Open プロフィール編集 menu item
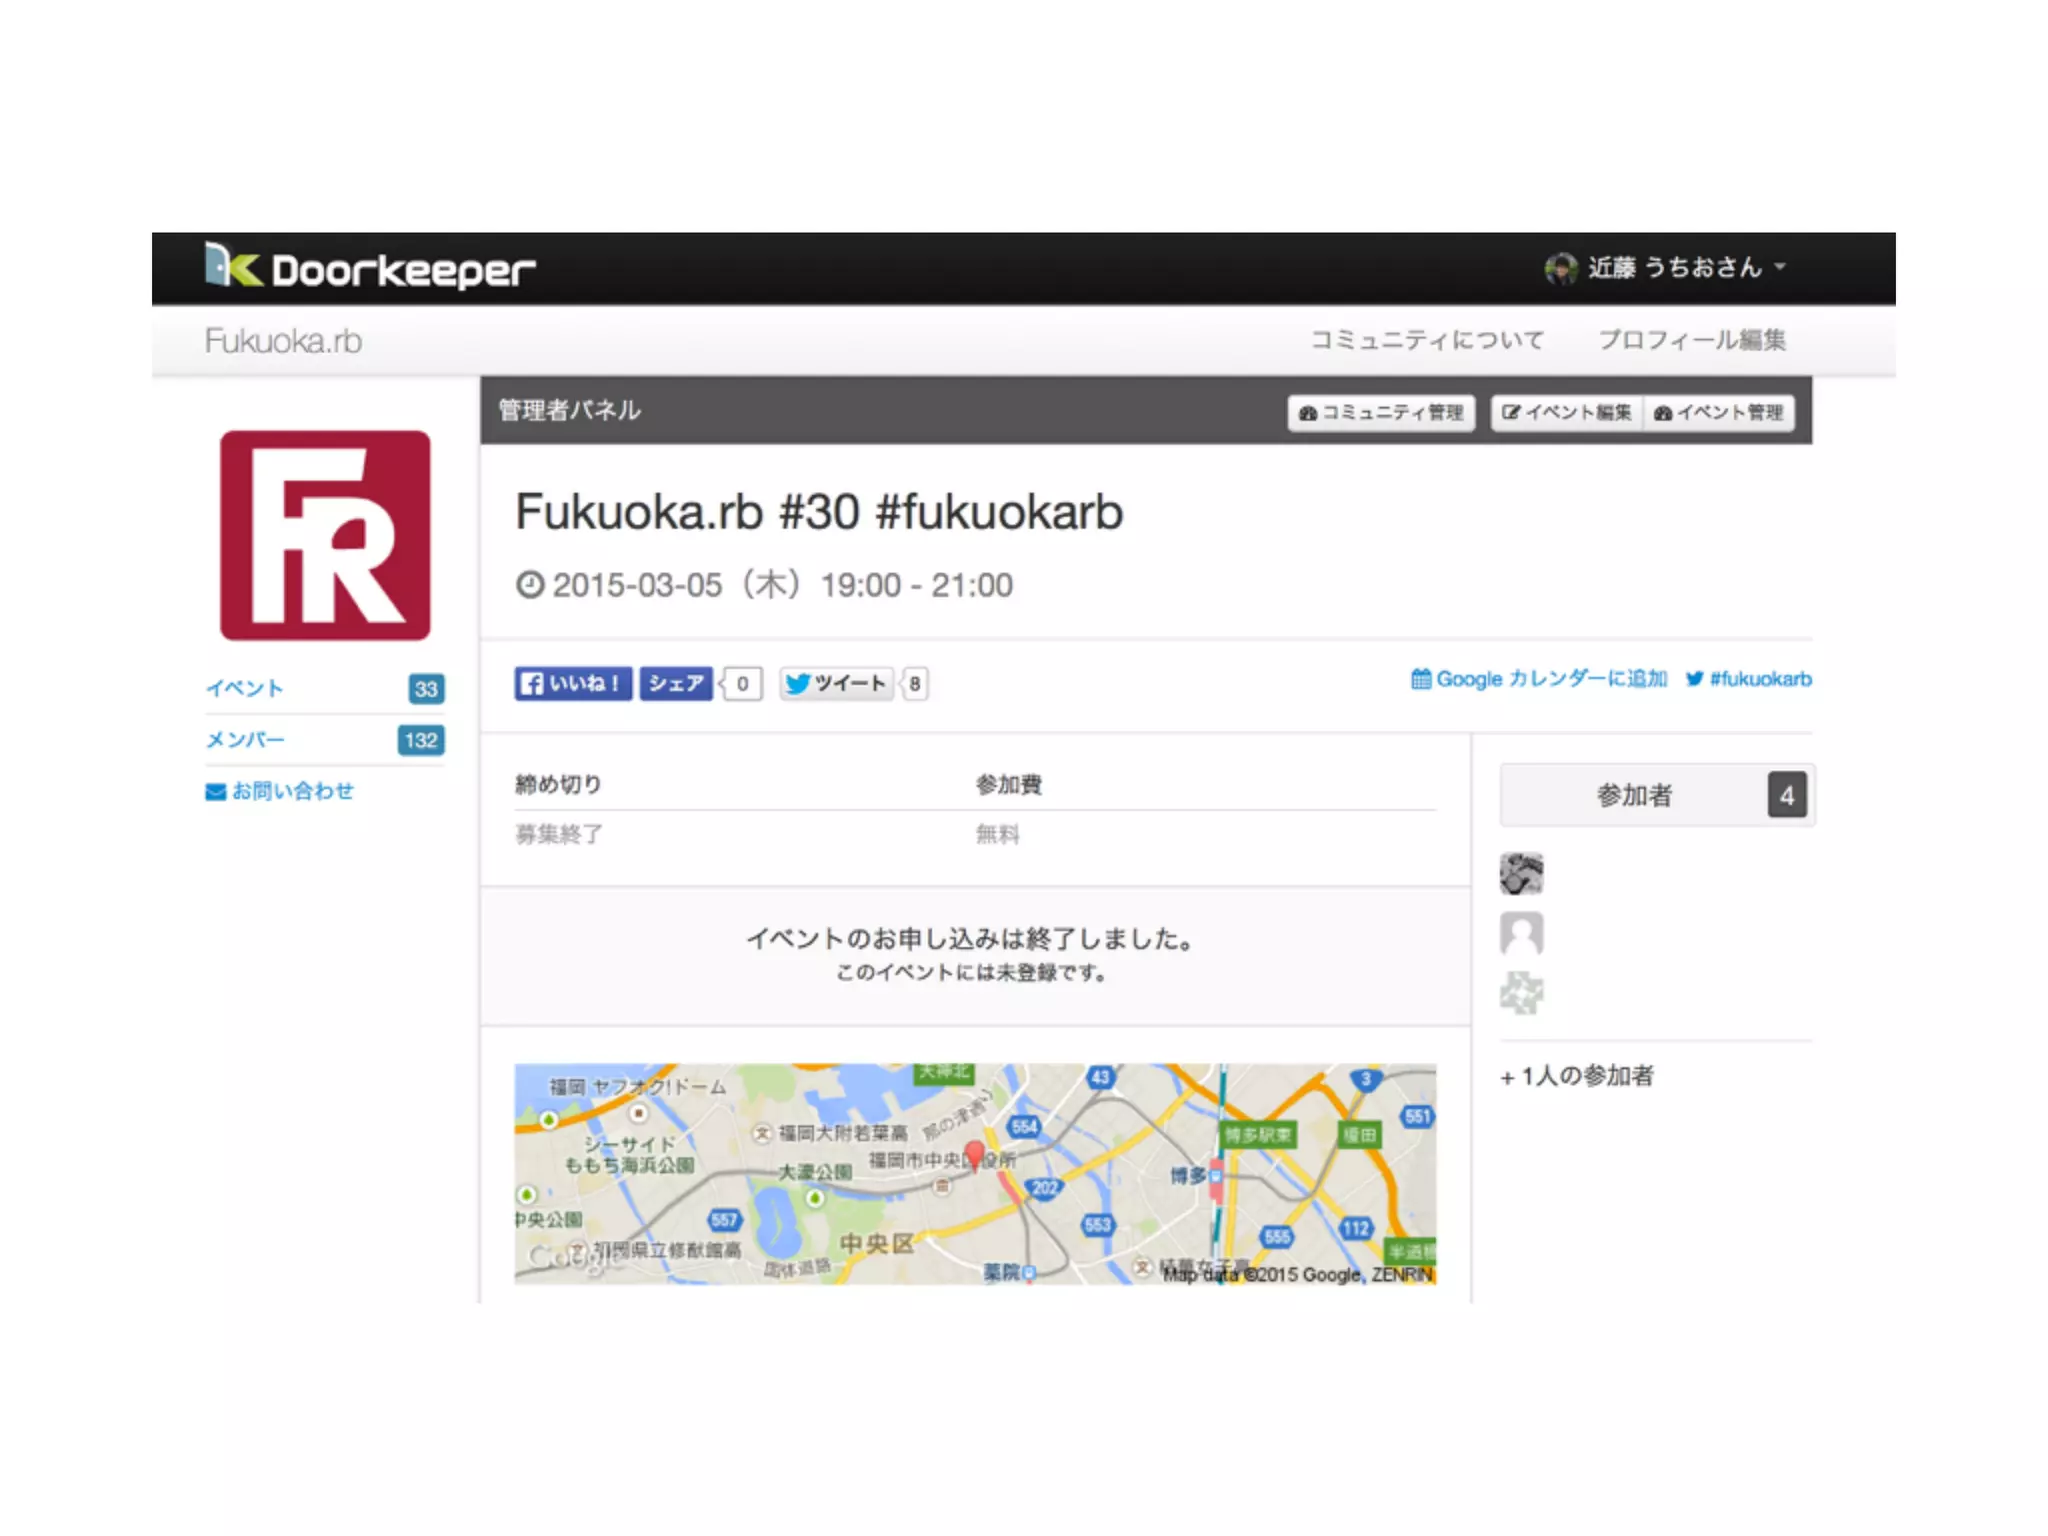2048x1536 pixels. tap(1691, 341)
